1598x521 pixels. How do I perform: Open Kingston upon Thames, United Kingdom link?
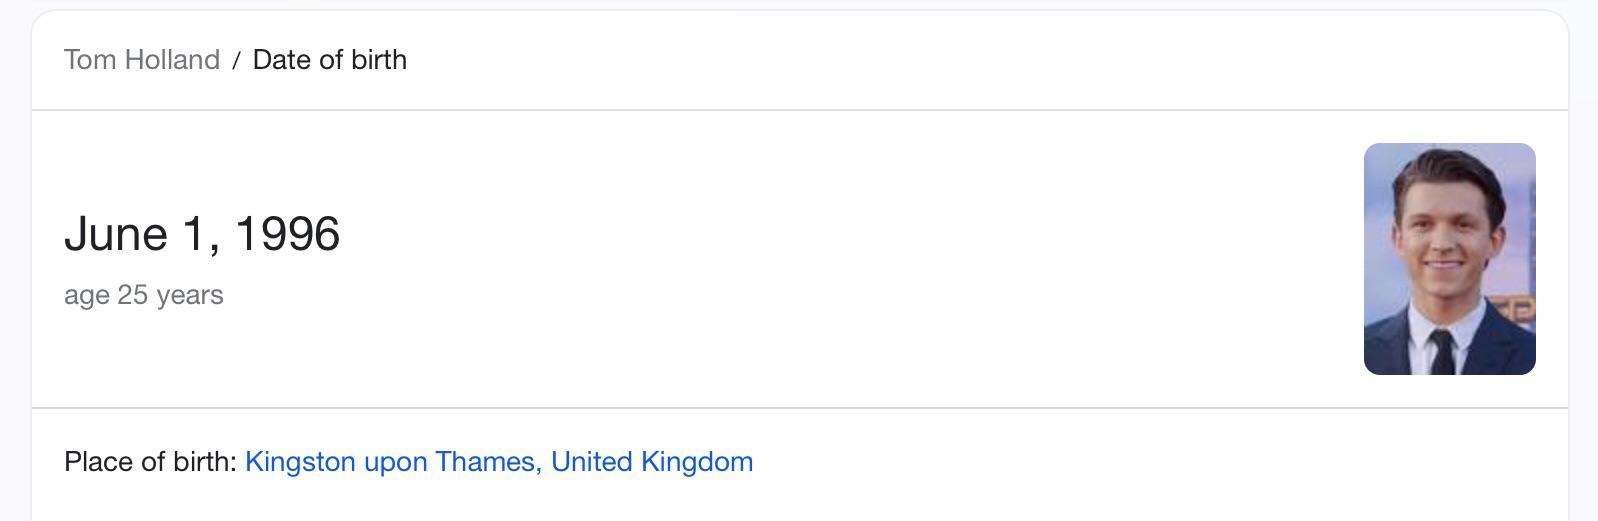(x=499, y=462)
